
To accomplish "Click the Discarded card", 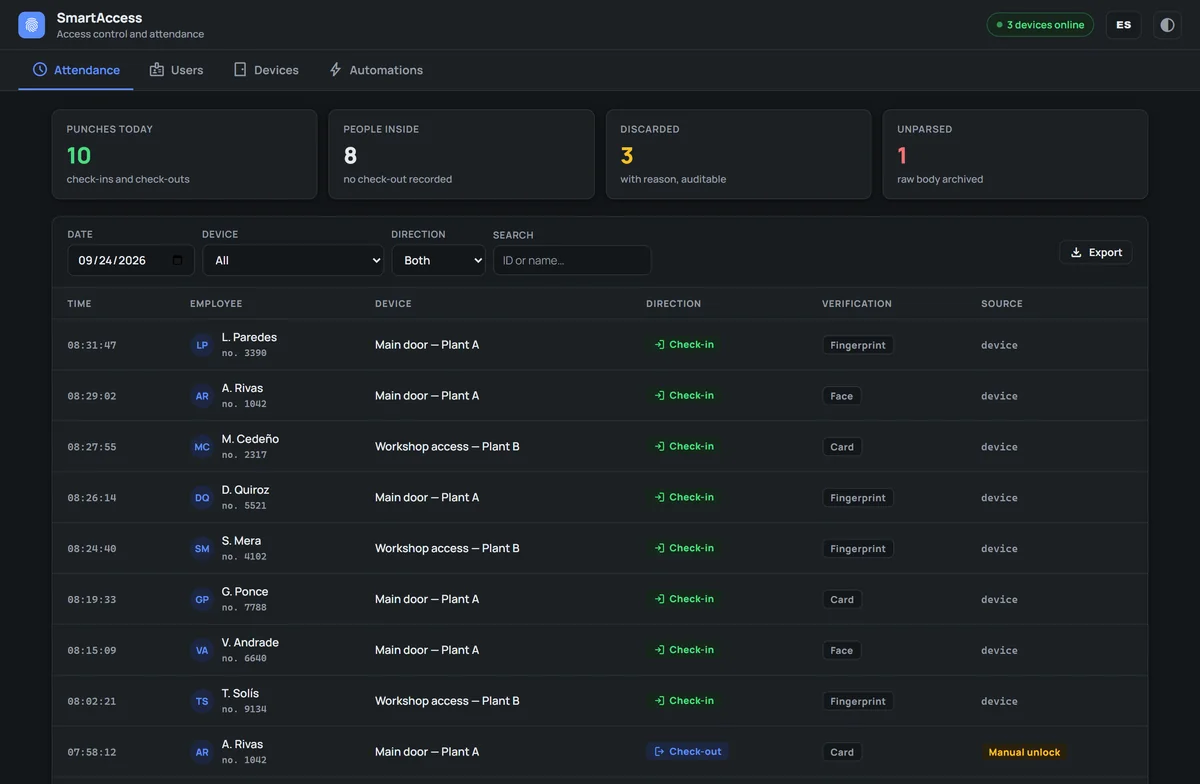I will 738,154.
